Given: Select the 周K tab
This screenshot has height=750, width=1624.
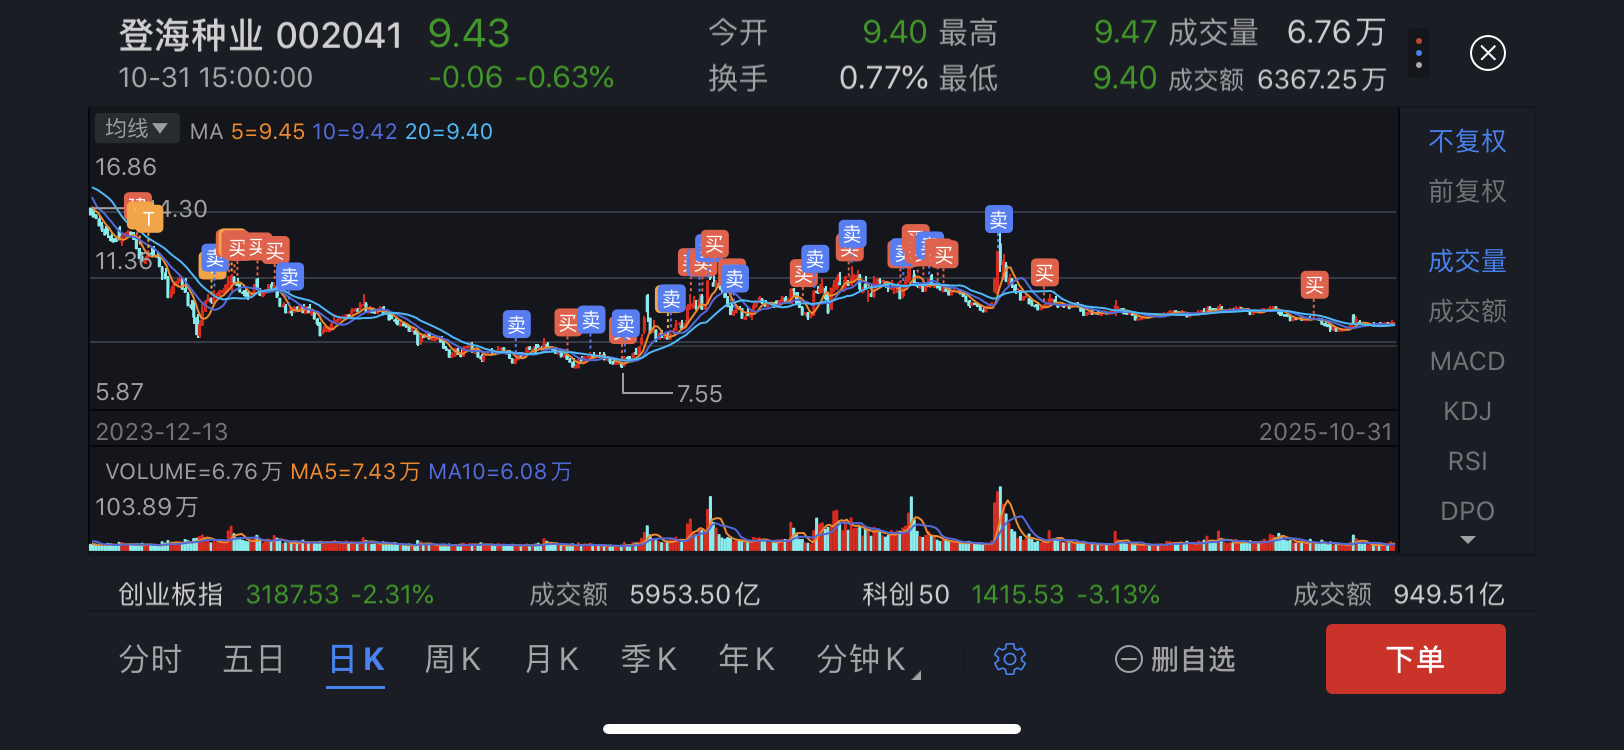Looking at the screenshot, I should coord(452,659).
